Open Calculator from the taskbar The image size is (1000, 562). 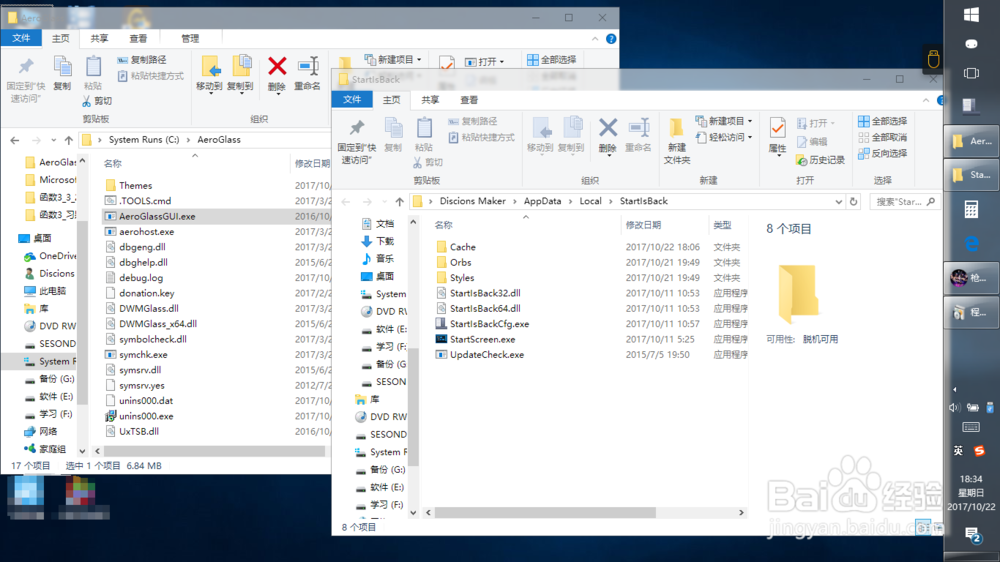coord(970,210)
